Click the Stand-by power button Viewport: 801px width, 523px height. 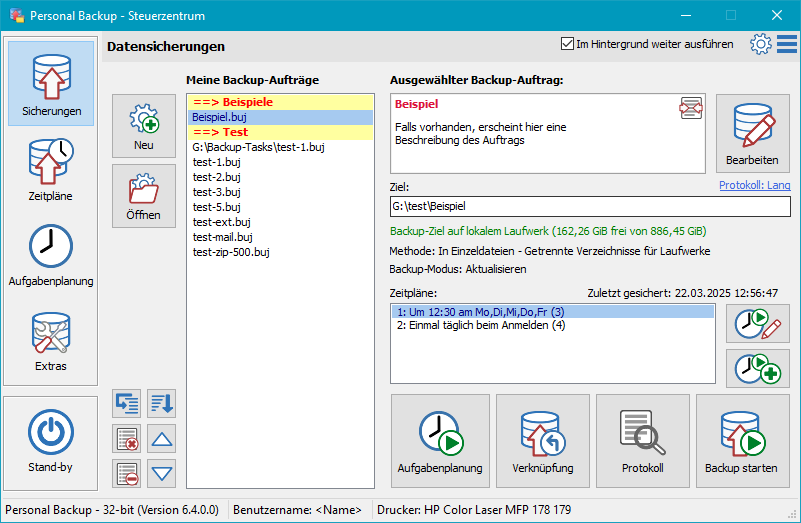click(51, 442)
